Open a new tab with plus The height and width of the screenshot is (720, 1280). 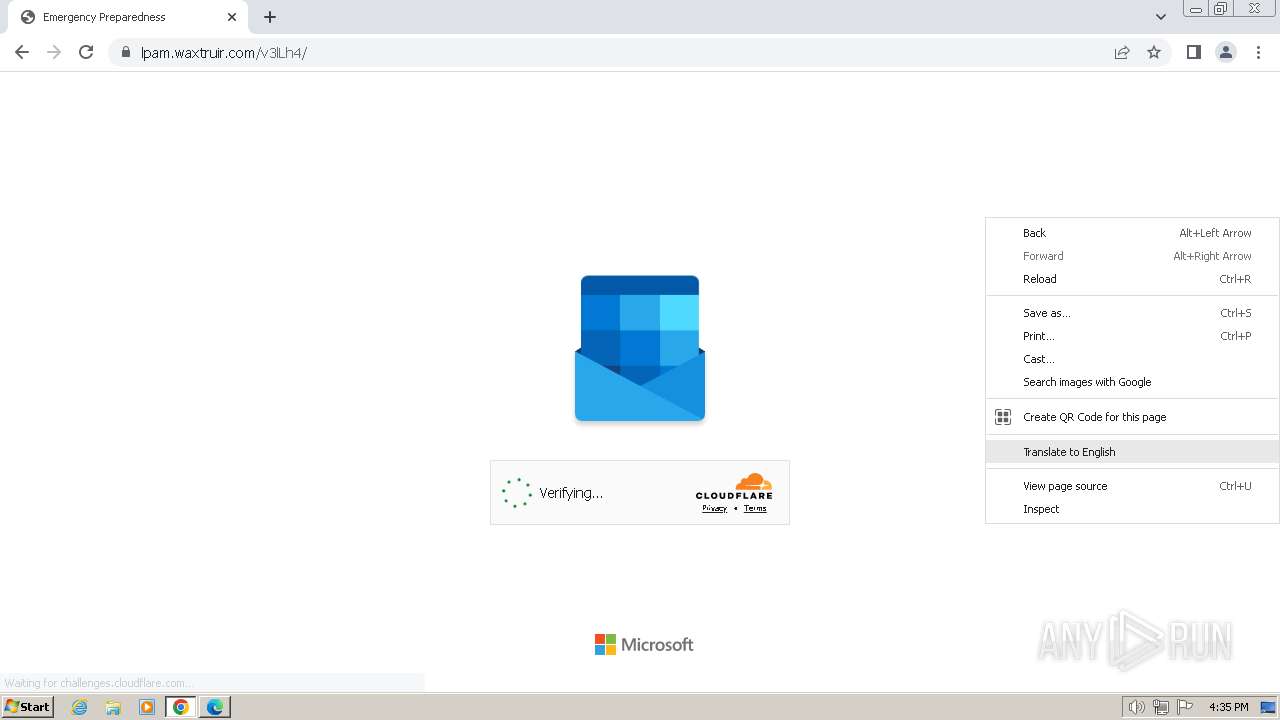270,17
